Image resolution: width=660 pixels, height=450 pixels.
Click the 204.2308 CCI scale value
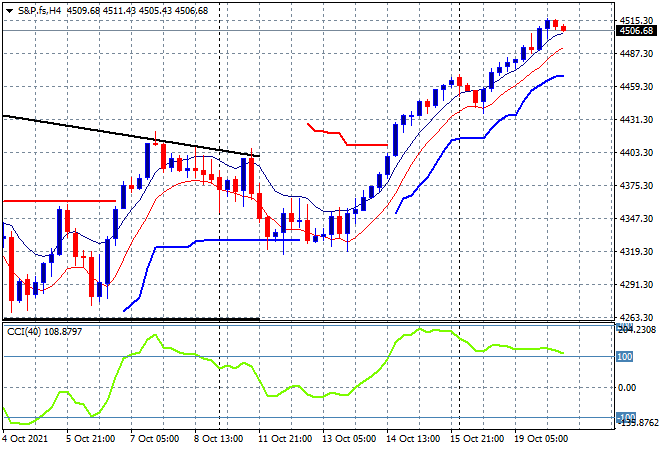pos(637,329)
